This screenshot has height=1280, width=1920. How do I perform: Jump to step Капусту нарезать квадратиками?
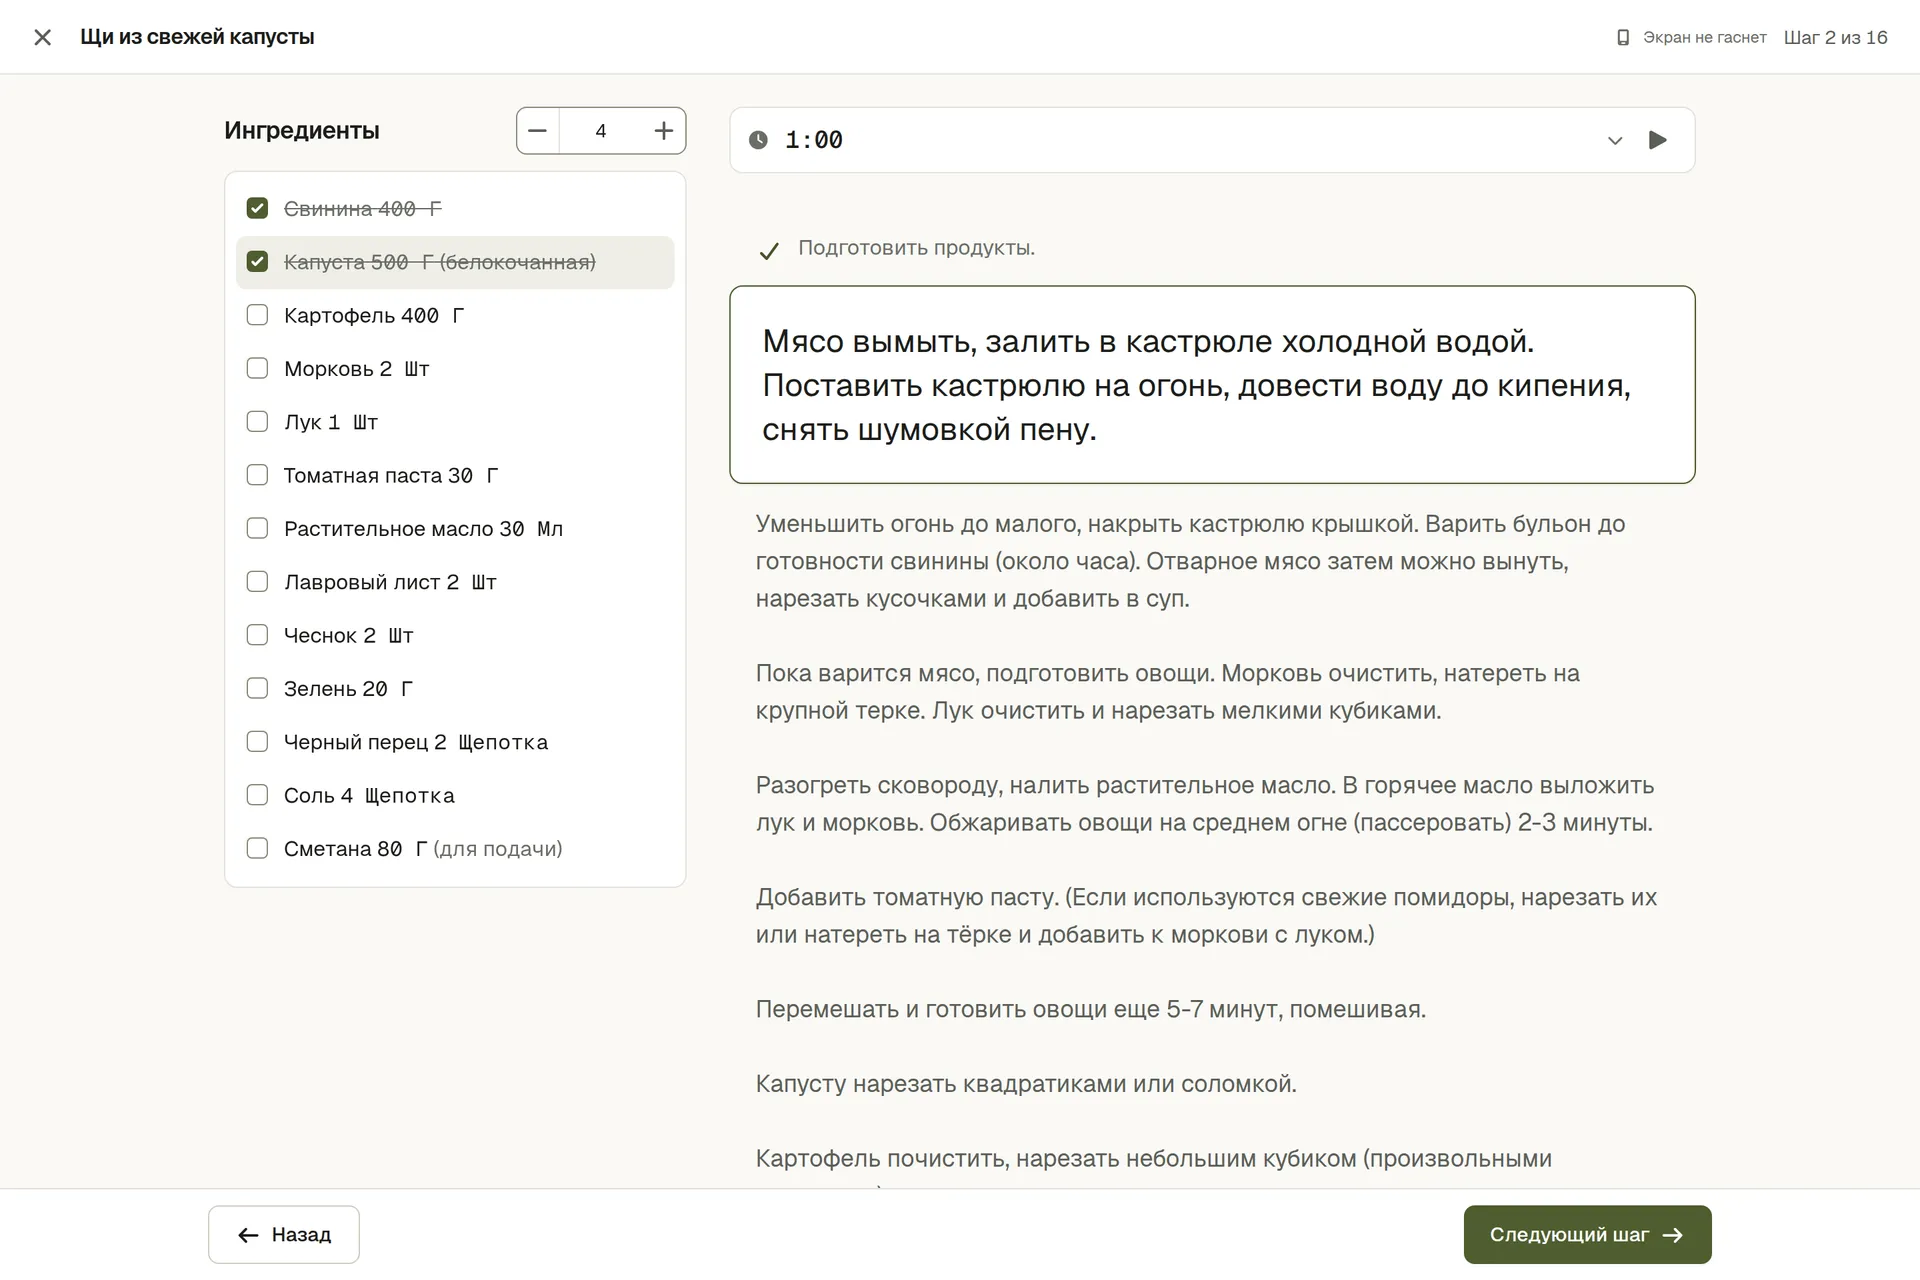pos(1026,1084)
